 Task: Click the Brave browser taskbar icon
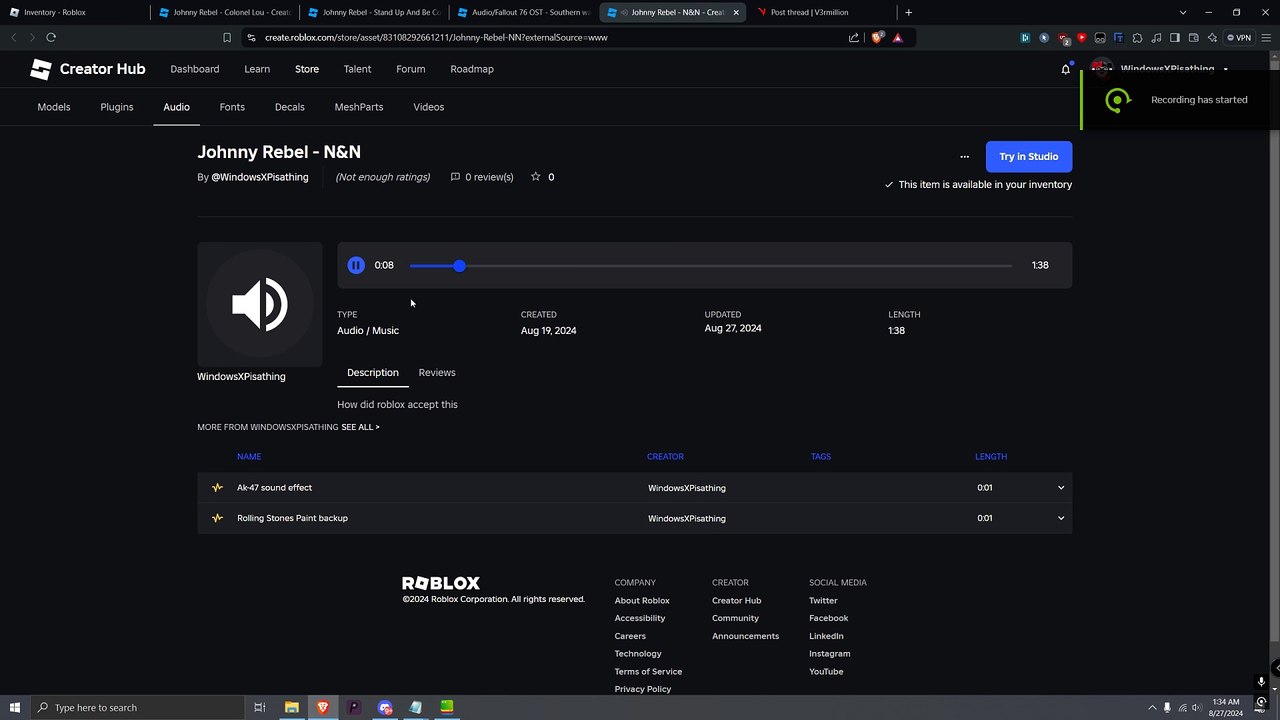click(x=323, y=707)
